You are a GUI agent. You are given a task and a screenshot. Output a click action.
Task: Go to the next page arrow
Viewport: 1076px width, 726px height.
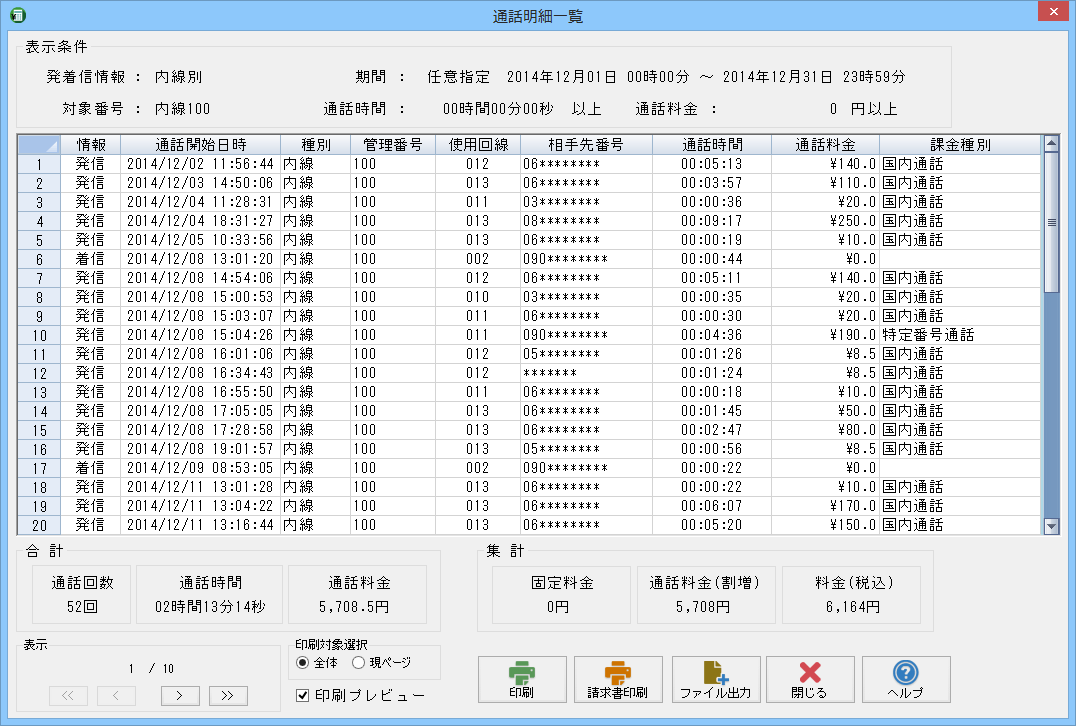pyautogui.click(x=180, y=696)
